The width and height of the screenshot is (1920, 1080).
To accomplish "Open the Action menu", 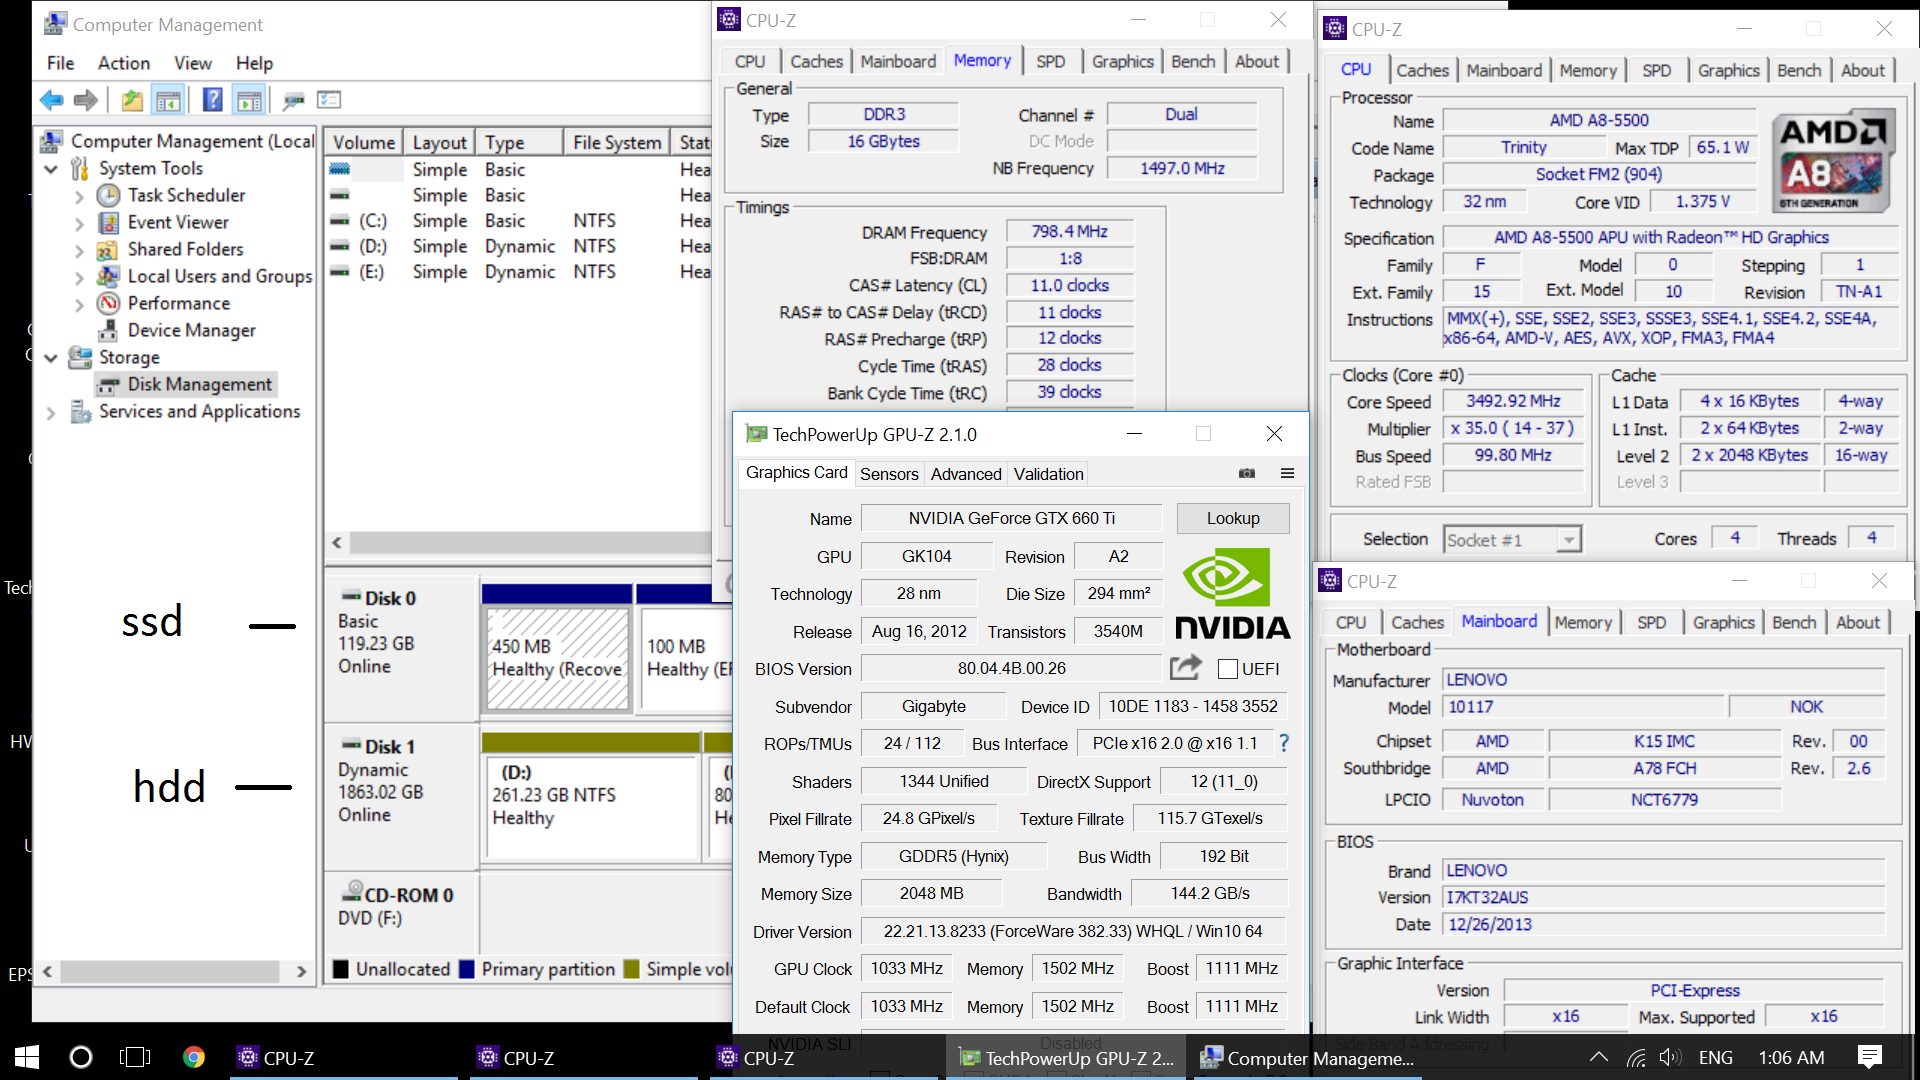I will 123,63.
